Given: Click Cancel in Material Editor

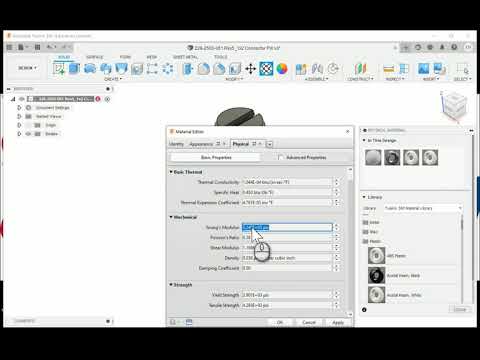Looking at the screenshot, I should coord(309,322).
